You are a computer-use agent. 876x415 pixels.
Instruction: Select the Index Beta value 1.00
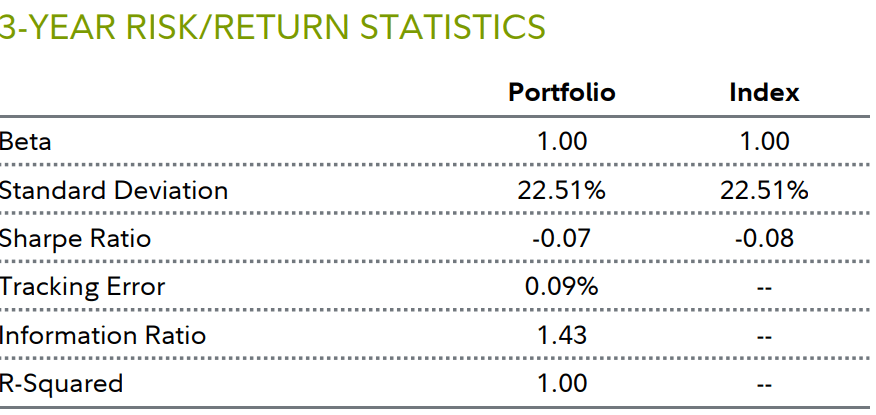[764, 142]
